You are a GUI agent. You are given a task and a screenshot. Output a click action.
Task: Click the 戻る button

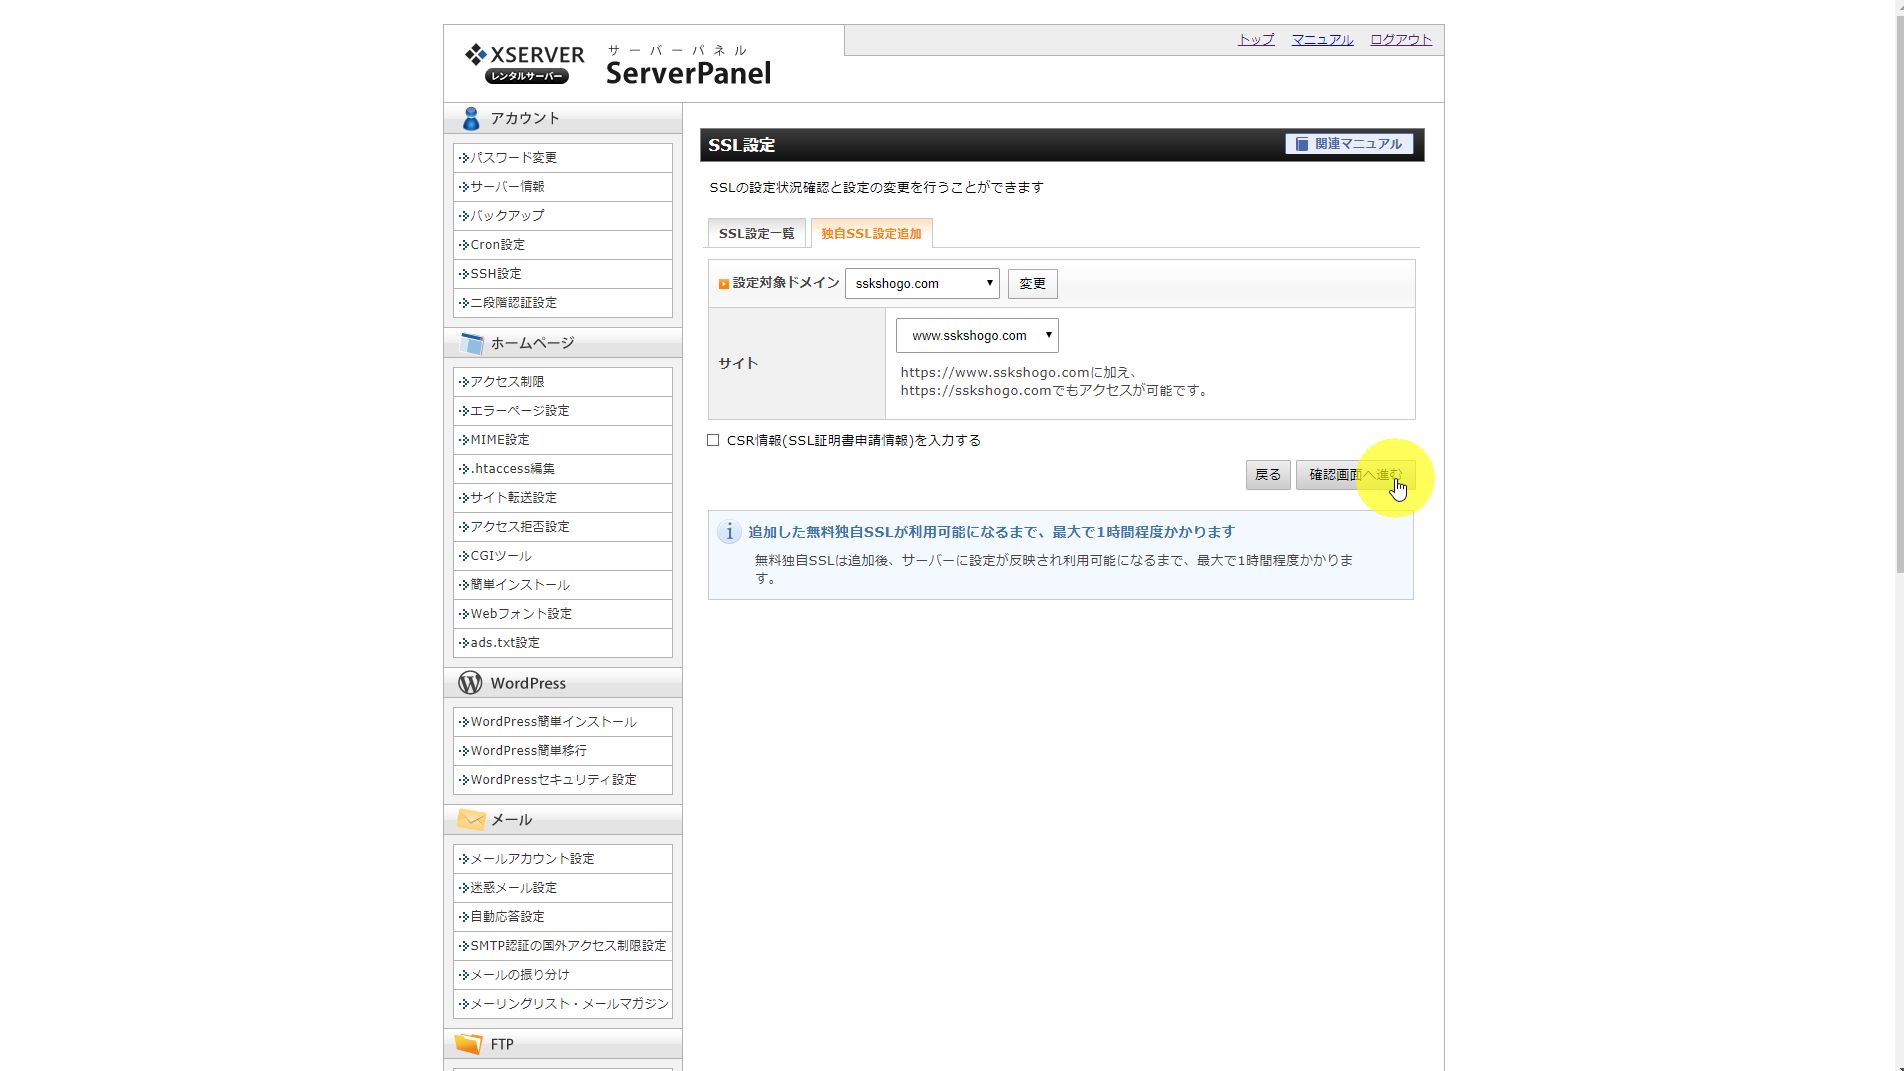(x=1267, y=475)
